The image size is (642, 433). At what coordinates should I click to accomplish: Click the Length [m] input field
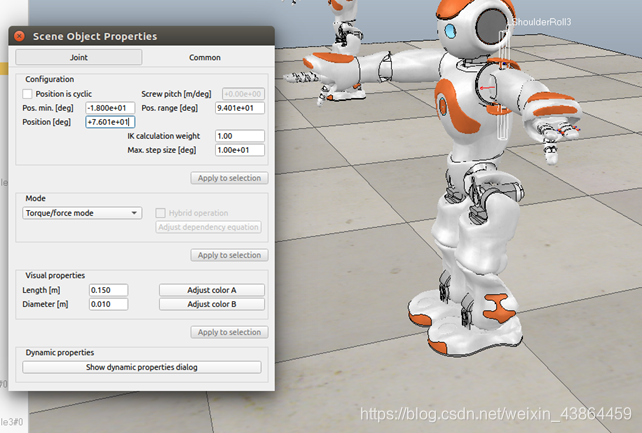pyautogui.click(x=109, y=290)
